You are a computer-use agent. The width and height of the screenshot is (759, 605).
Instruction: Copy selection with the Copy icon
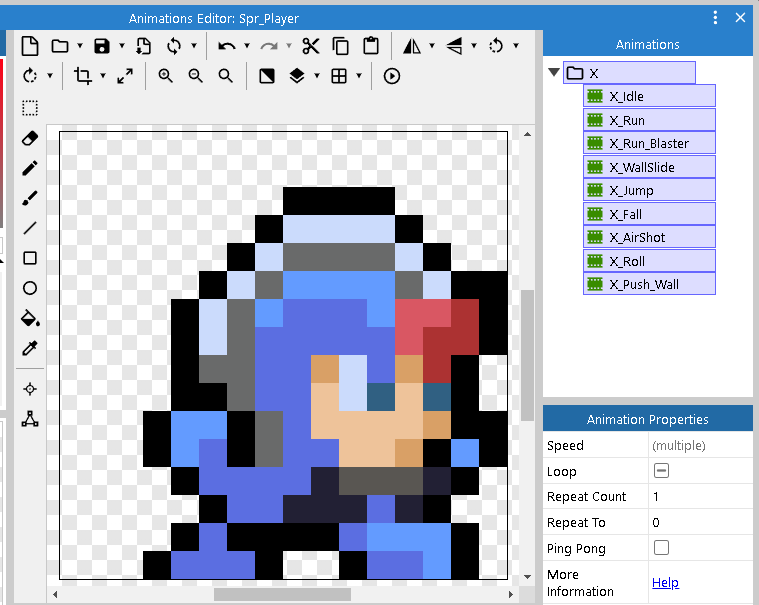pos(341,46)
